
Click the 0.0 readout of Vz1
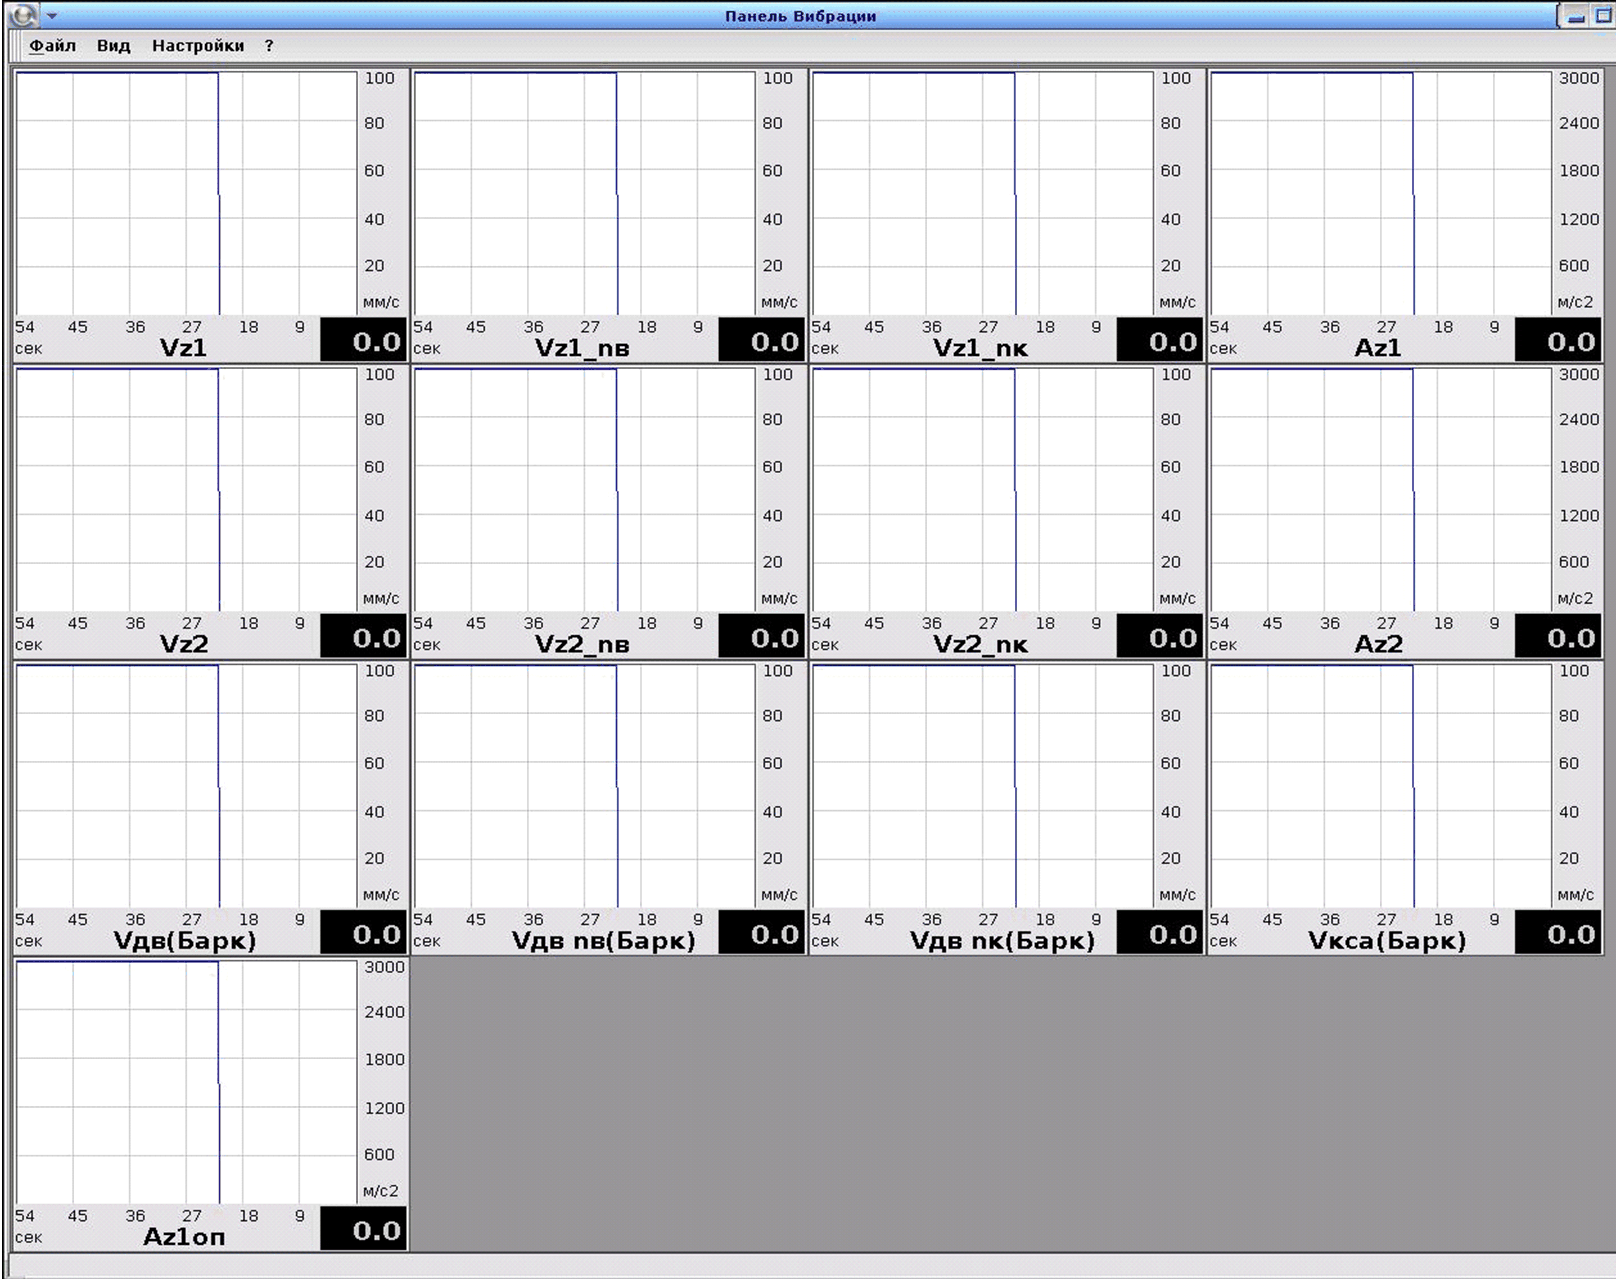tap(363, 340)
